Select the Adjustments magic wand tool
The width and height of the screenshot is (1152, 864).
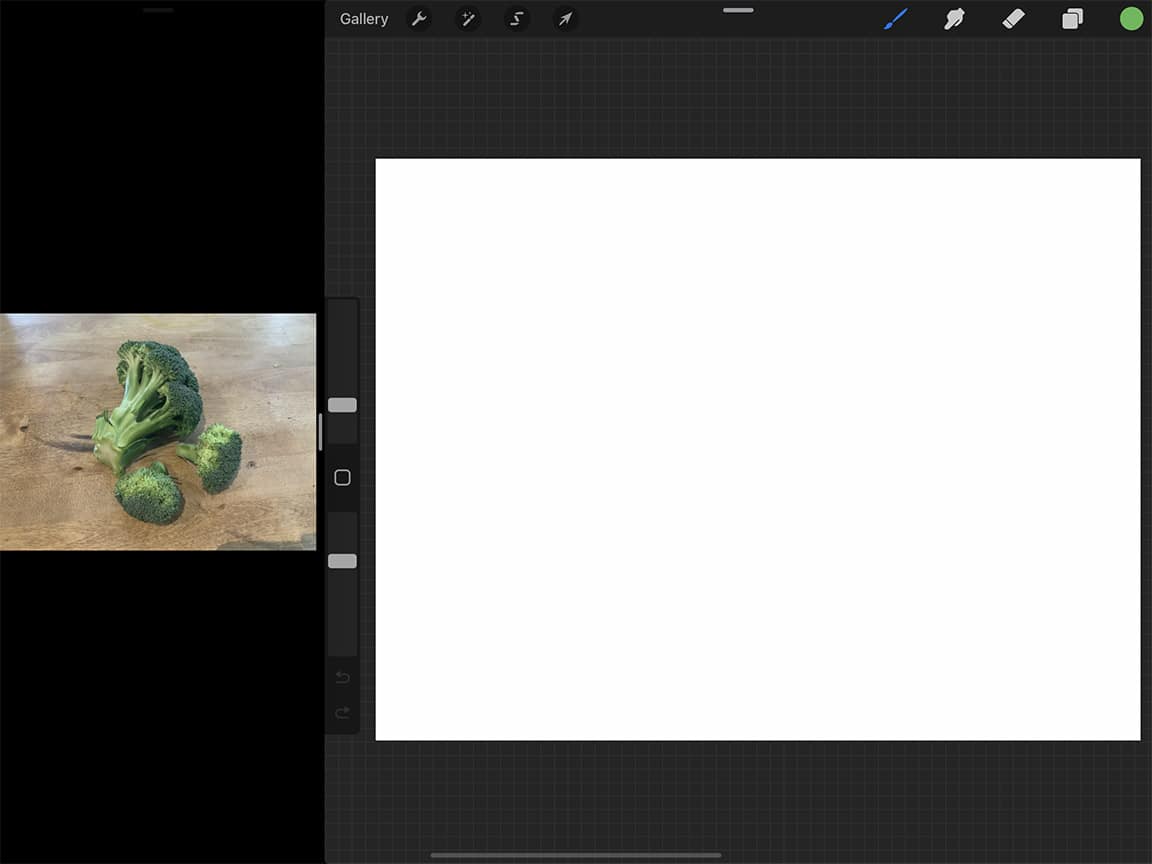468,18
